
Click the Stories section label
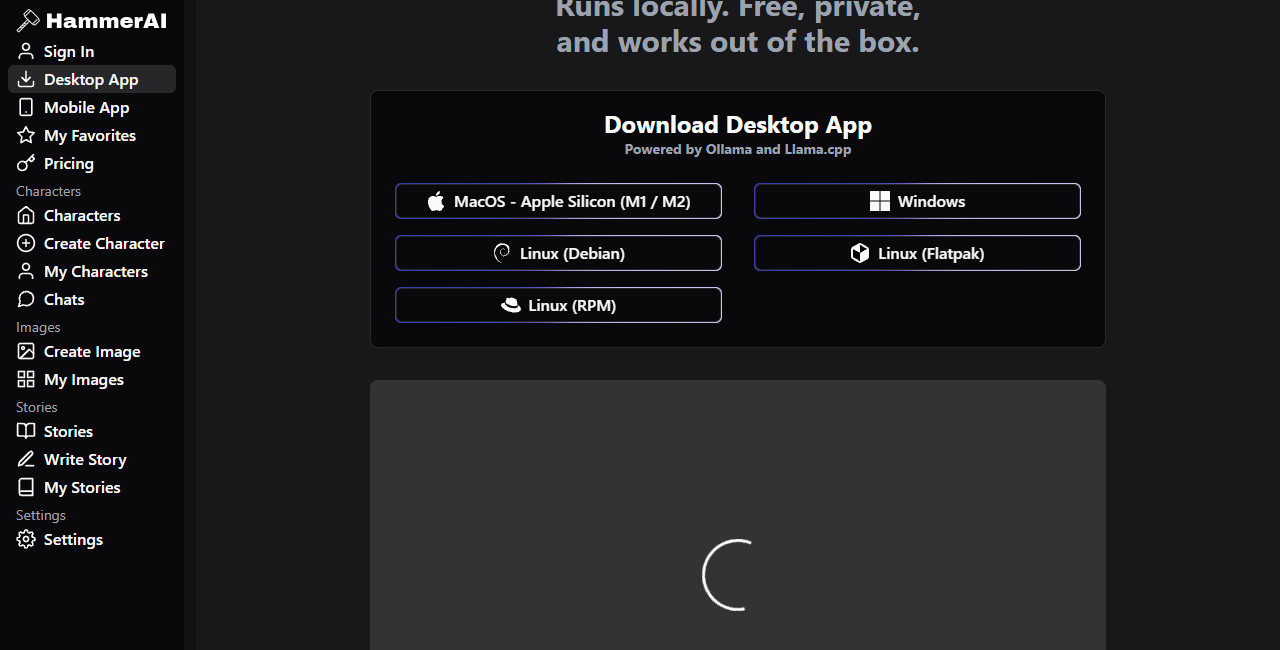pos(37,407)
